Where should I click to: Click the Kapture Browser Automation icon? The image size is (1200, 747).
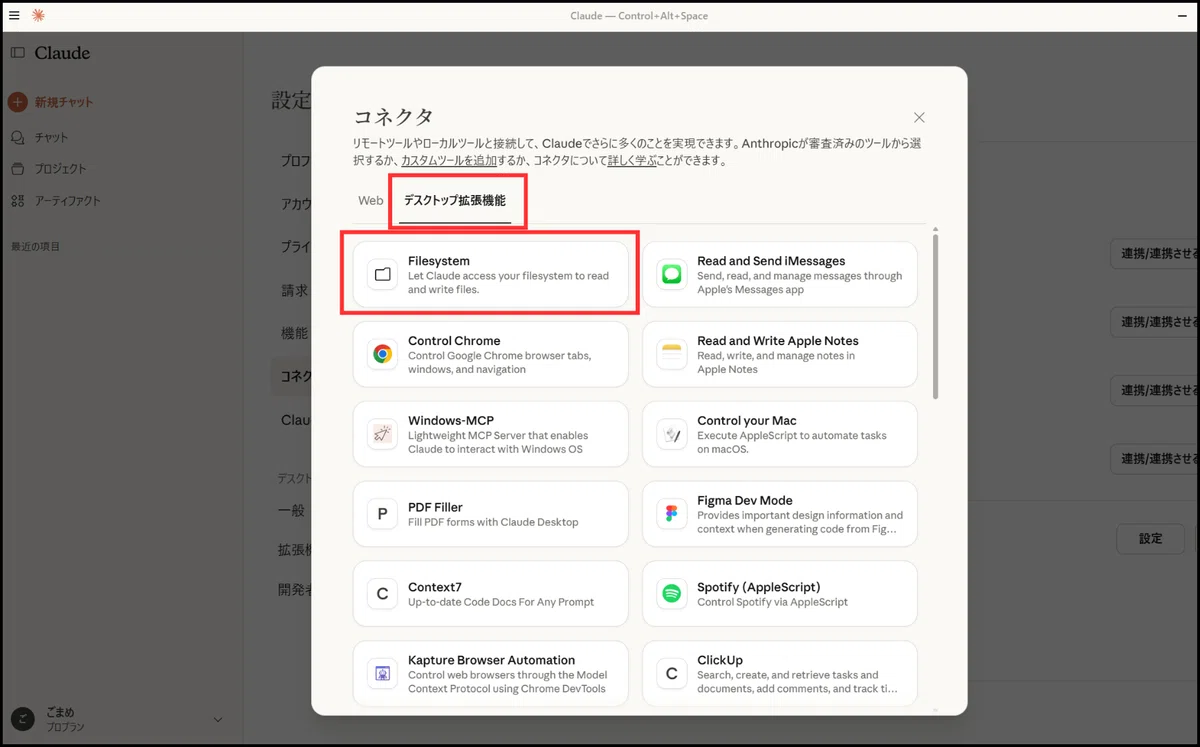(382, 674)
